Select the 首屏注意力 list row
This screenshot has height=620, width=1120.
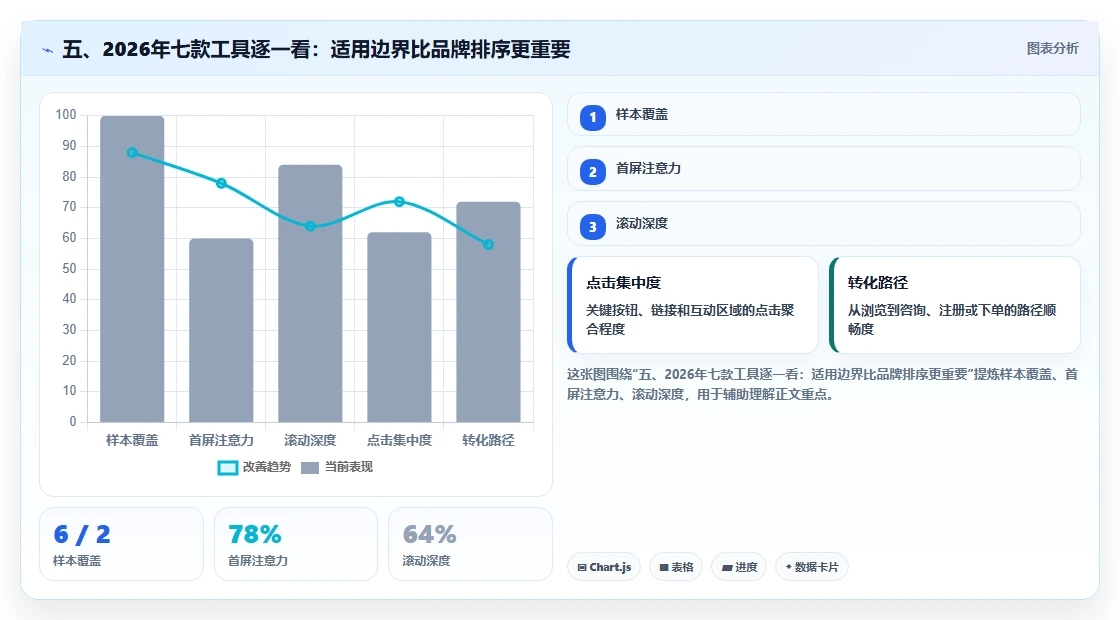tap(824, 169)
